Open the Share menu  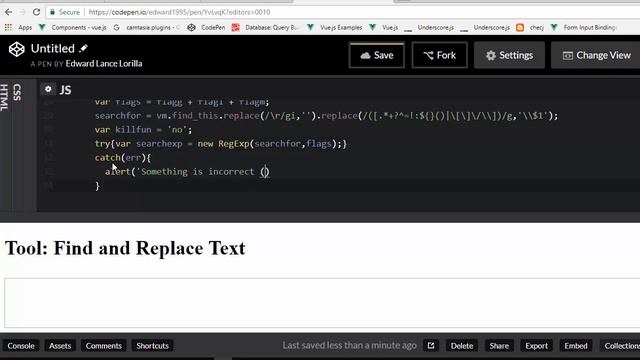(499, 346)
